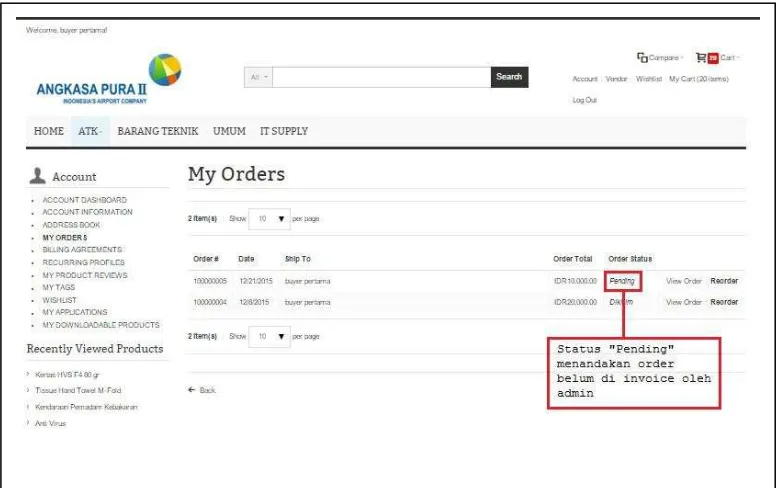Click date 12/21/2015
Viewport: 780px width, 488px height.
coord(256,282)
